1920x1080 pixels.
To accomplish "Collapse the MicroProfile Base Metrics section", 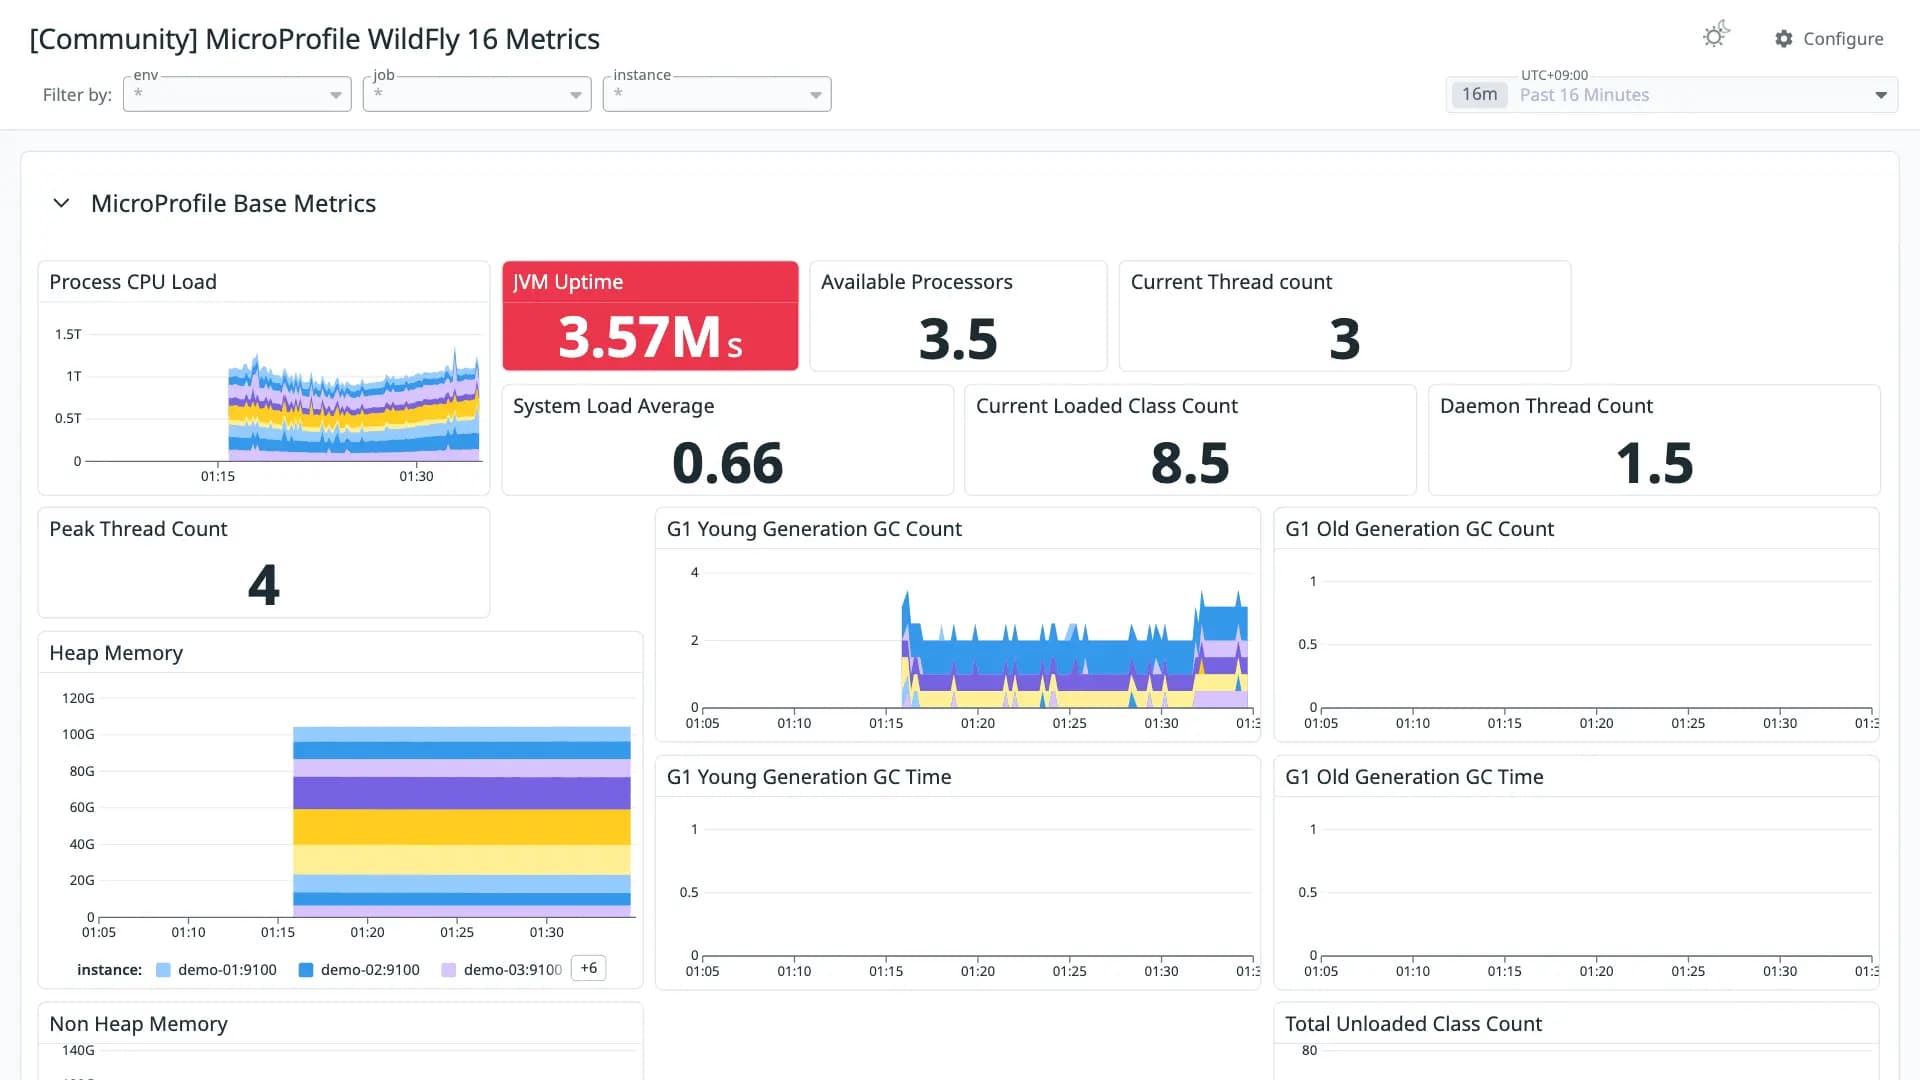I will click(61, 203).
